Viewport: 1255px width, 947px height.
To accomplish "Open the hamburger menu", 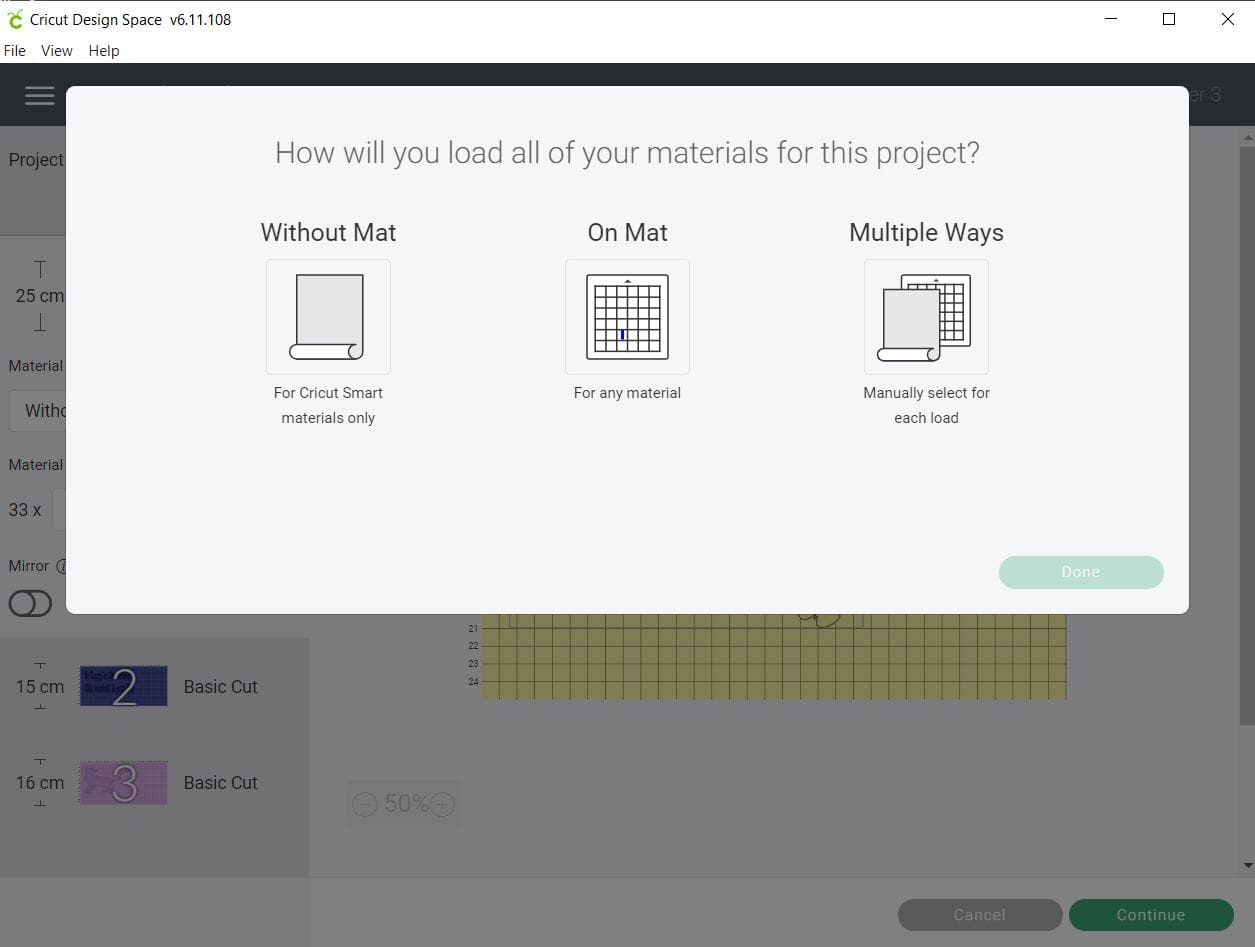I will tap(40, 95).
